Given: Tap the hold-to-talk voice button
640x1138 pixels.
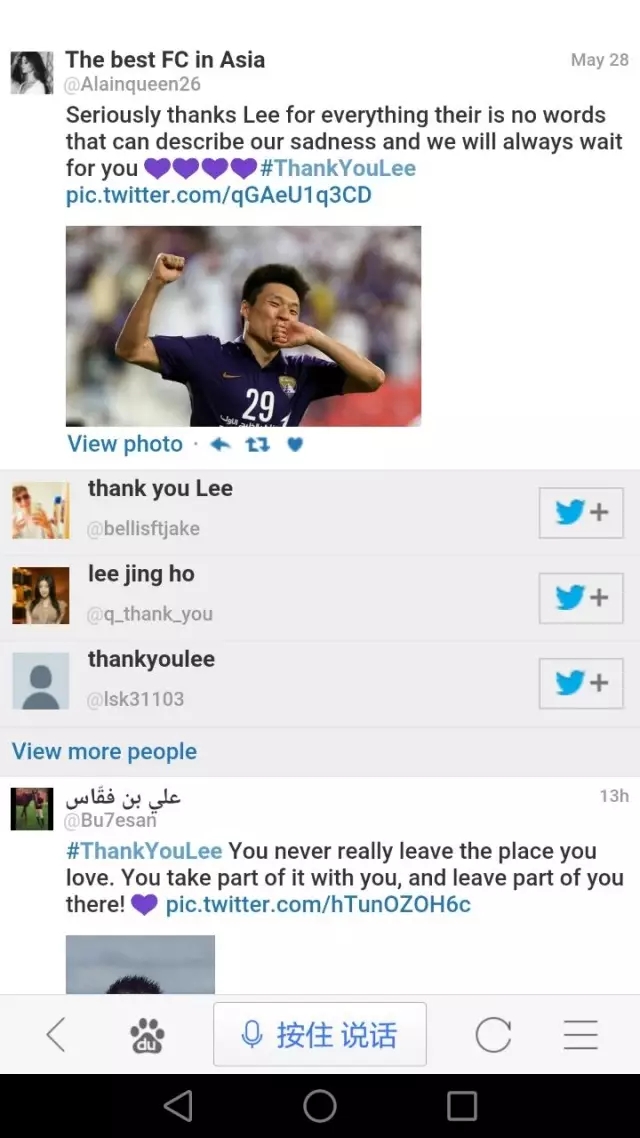Looking at the screenshot, I should [x=319, y=1034].
